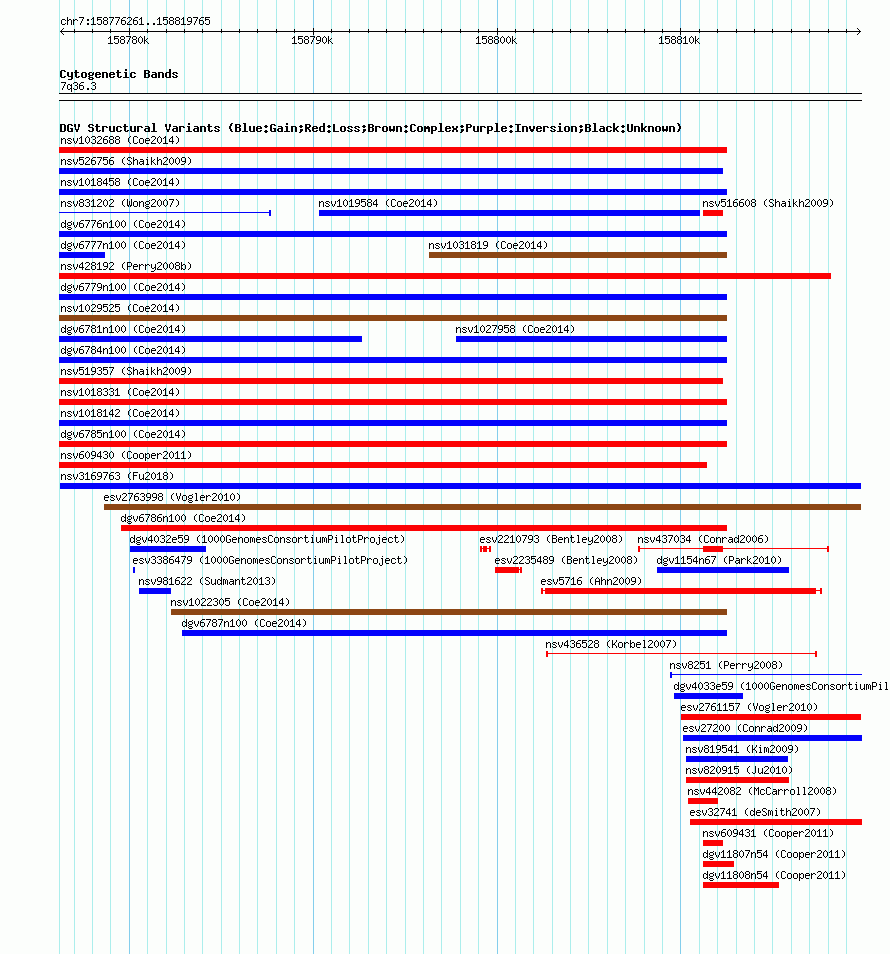Click the red loss bar under esv5716
The height and width of the screenshot is (954, 890).
(681, 591)
